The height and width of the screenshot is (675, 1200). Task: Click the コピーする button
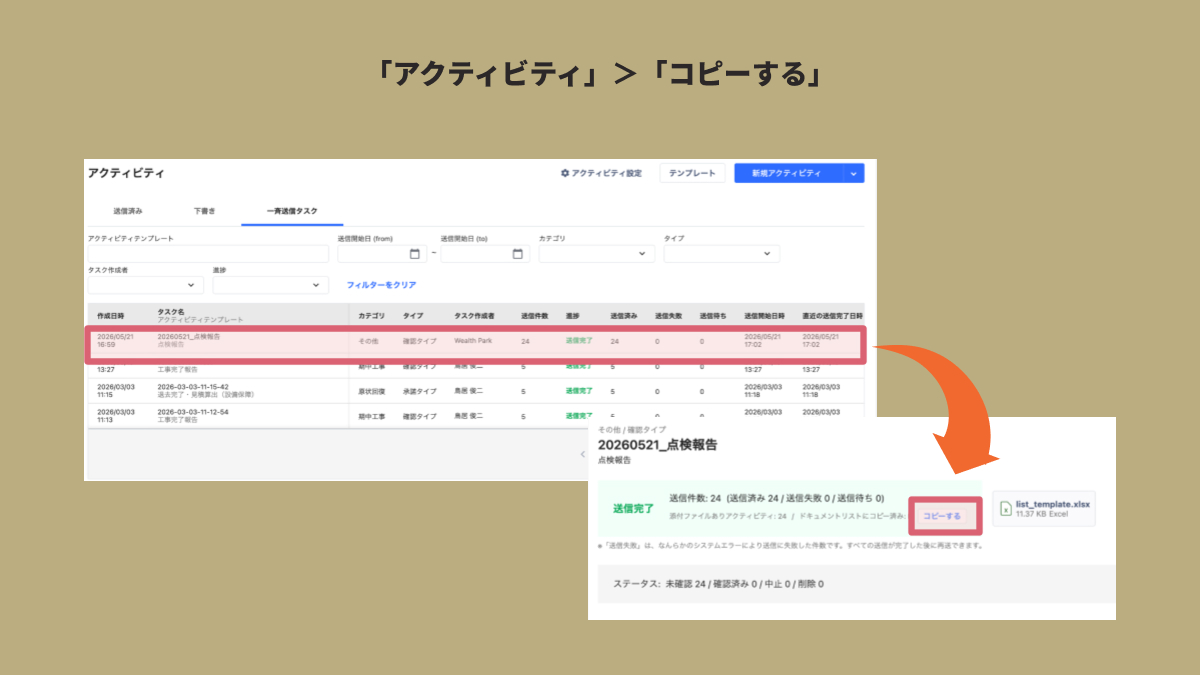(x=942, y=516)
